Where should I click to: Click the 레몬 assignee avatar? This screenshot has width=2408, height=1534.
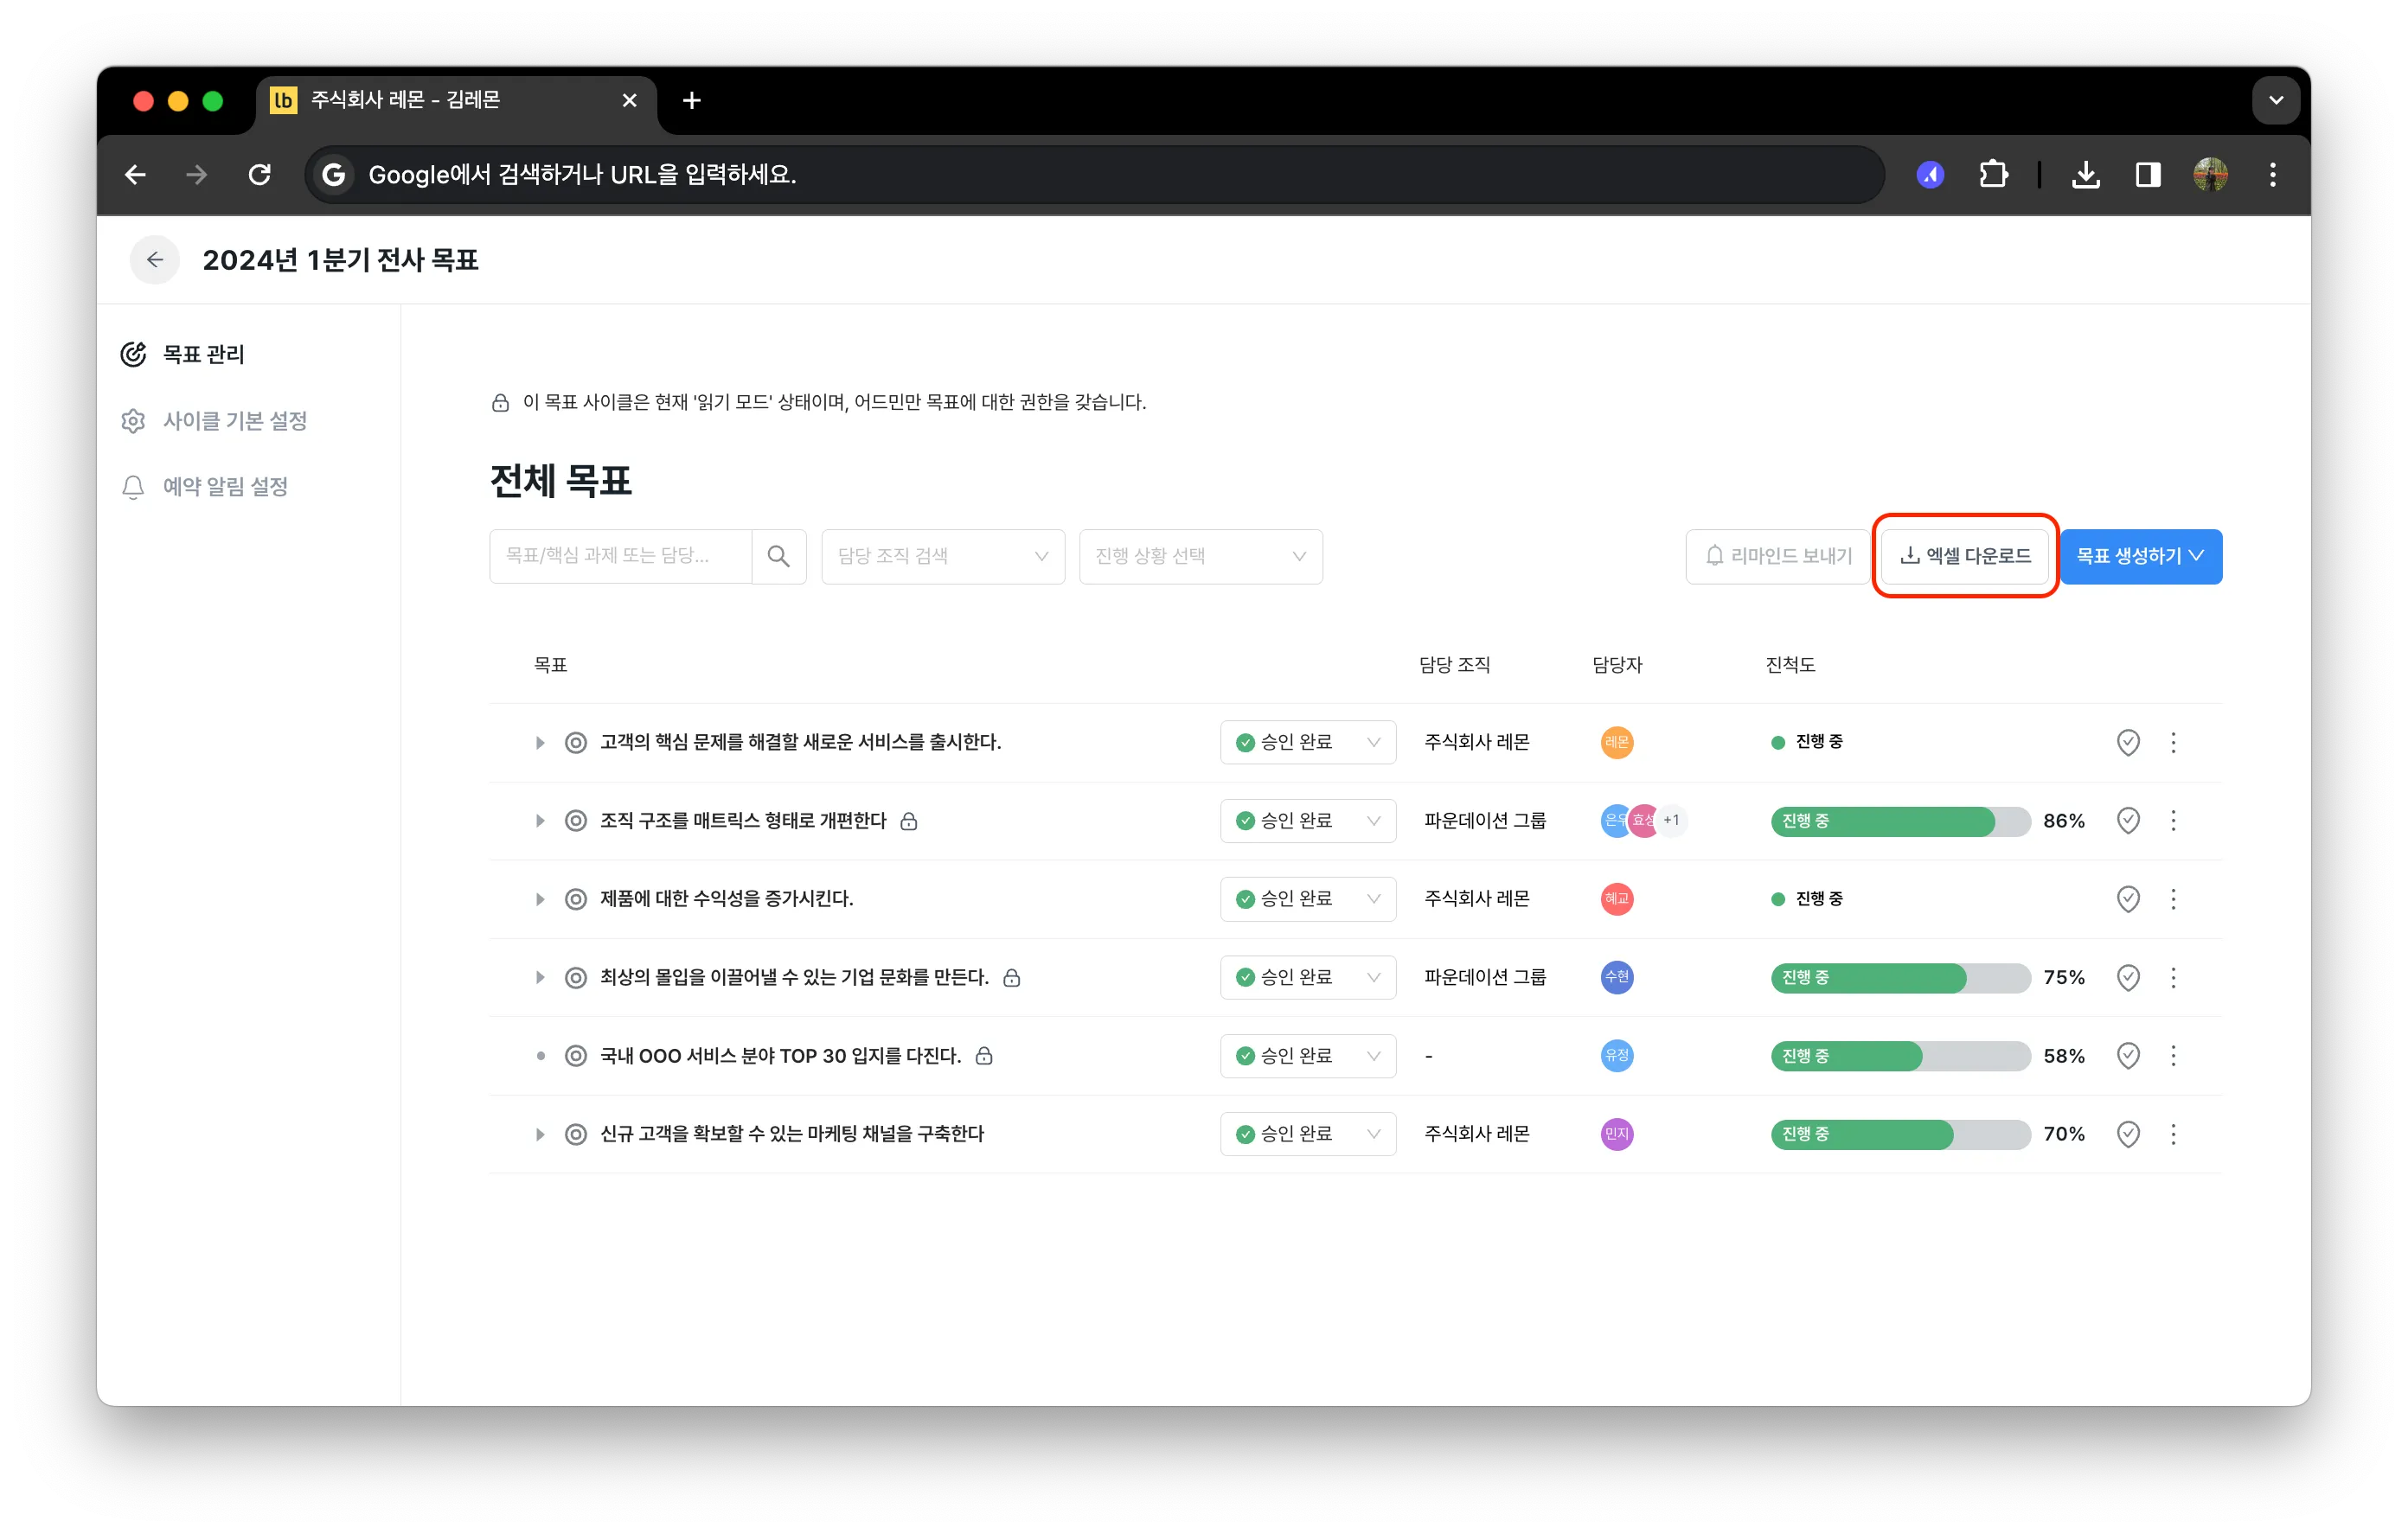pos(1617,742)
